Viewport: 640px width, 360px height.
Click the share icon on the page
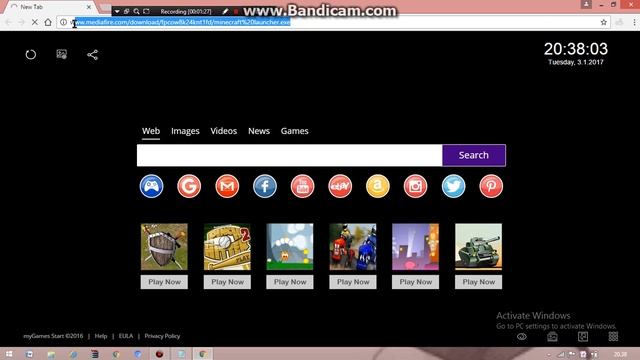click(x=93, y=55)
